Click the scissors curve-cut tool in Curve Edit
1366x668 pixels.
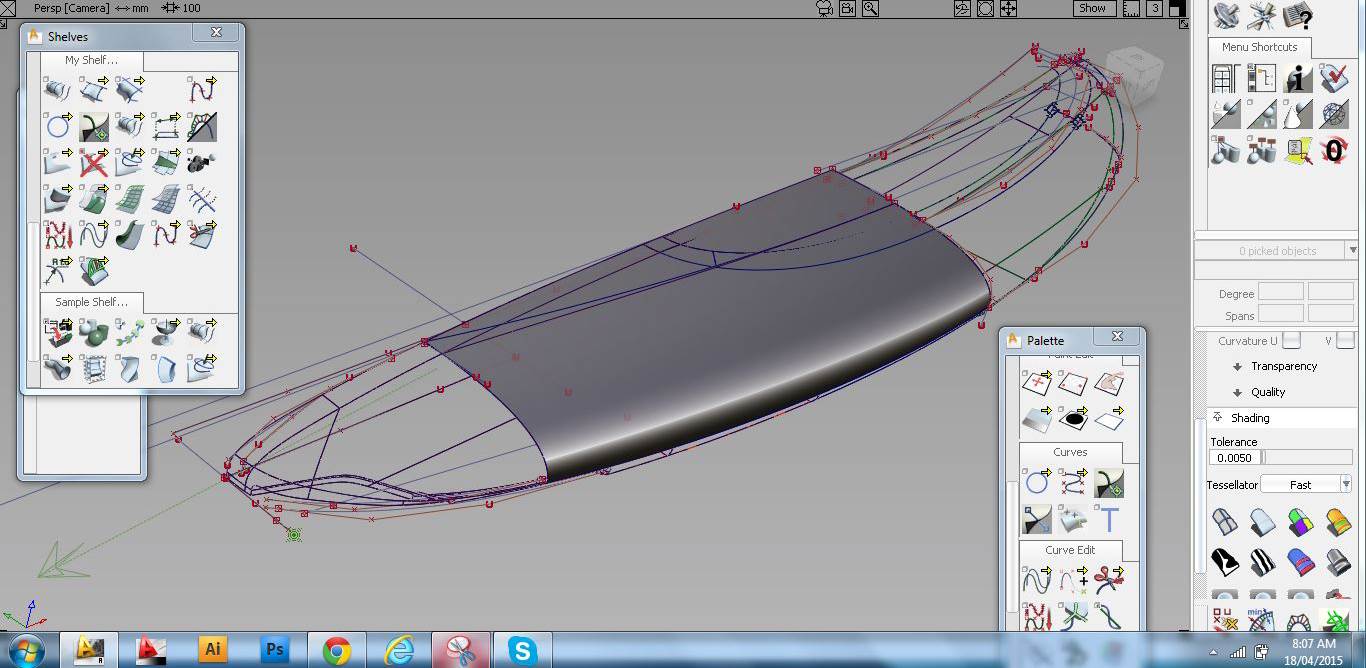[x=1109, y=580]
